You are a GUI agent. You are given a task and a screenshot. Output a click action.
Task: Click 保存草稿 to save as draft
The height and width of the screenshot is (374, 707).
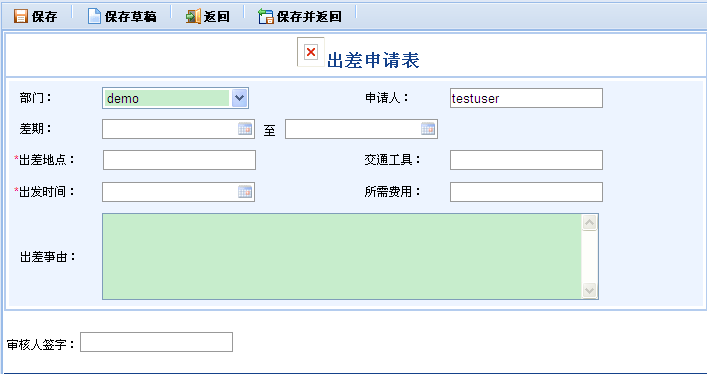(122, 17)
